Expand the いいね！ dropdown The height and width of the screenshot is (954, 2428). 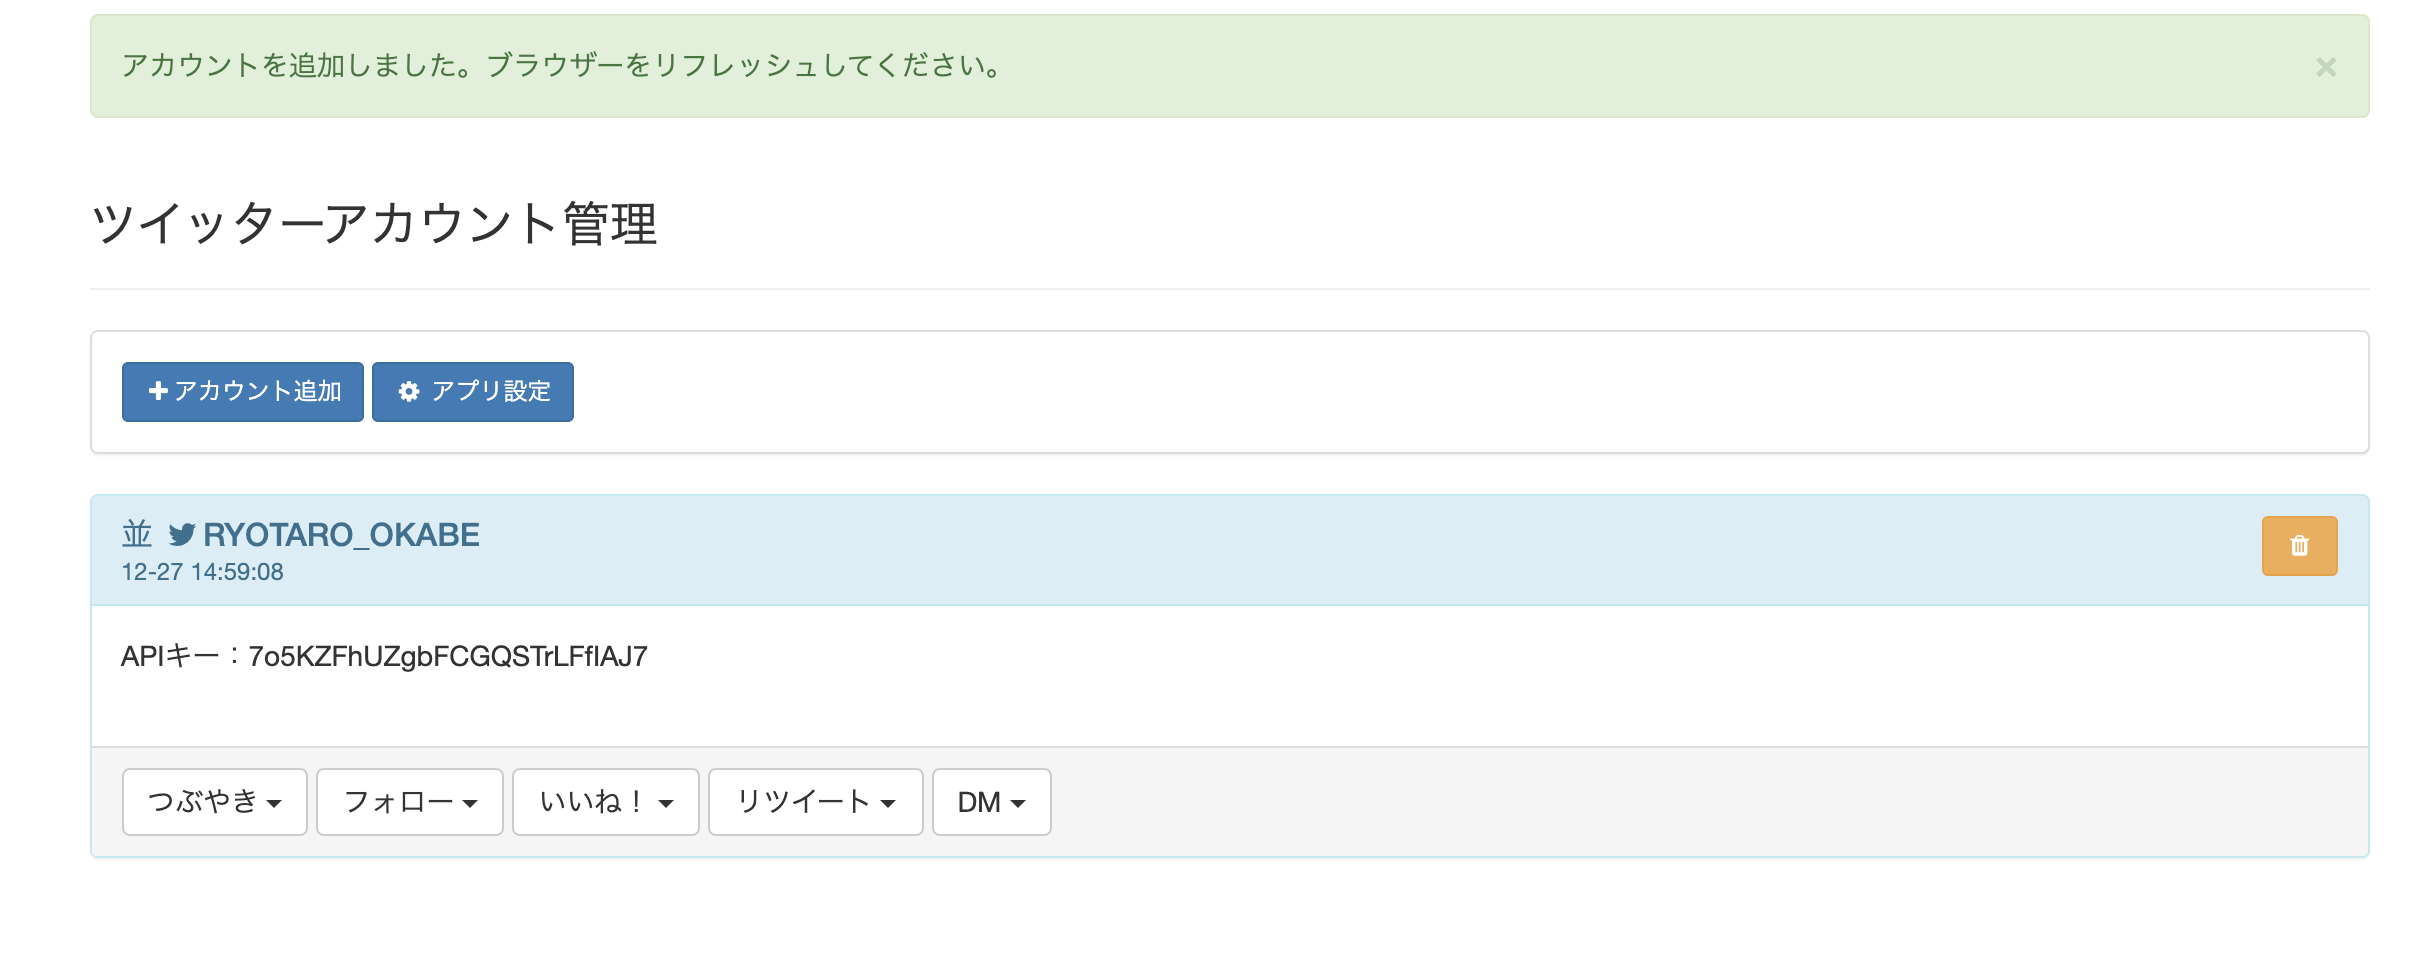[605, 802]
